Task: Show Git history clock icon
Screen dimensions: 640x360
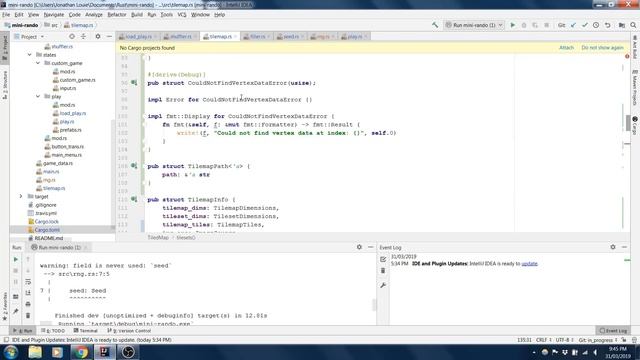Action: coord(596,25)
